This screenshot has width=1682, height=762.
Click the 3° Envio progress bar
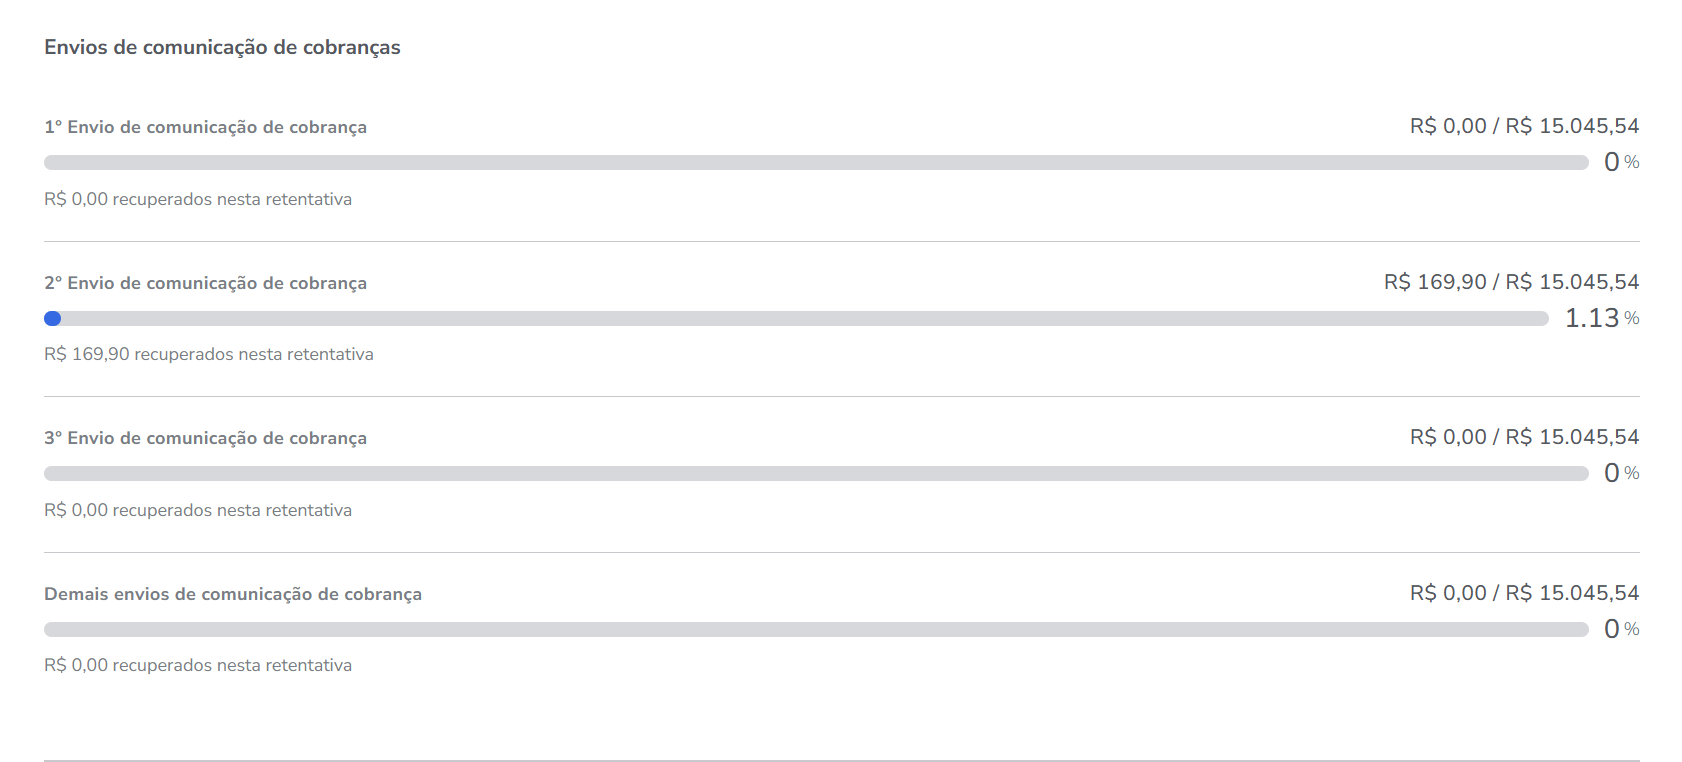816,473
